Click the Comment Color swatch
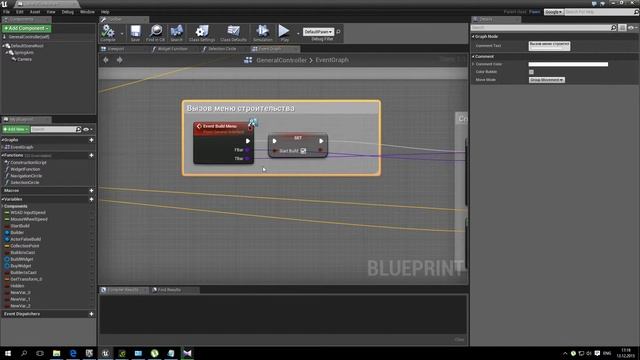The height and width of the screenshot is (360, 640). 568,64
